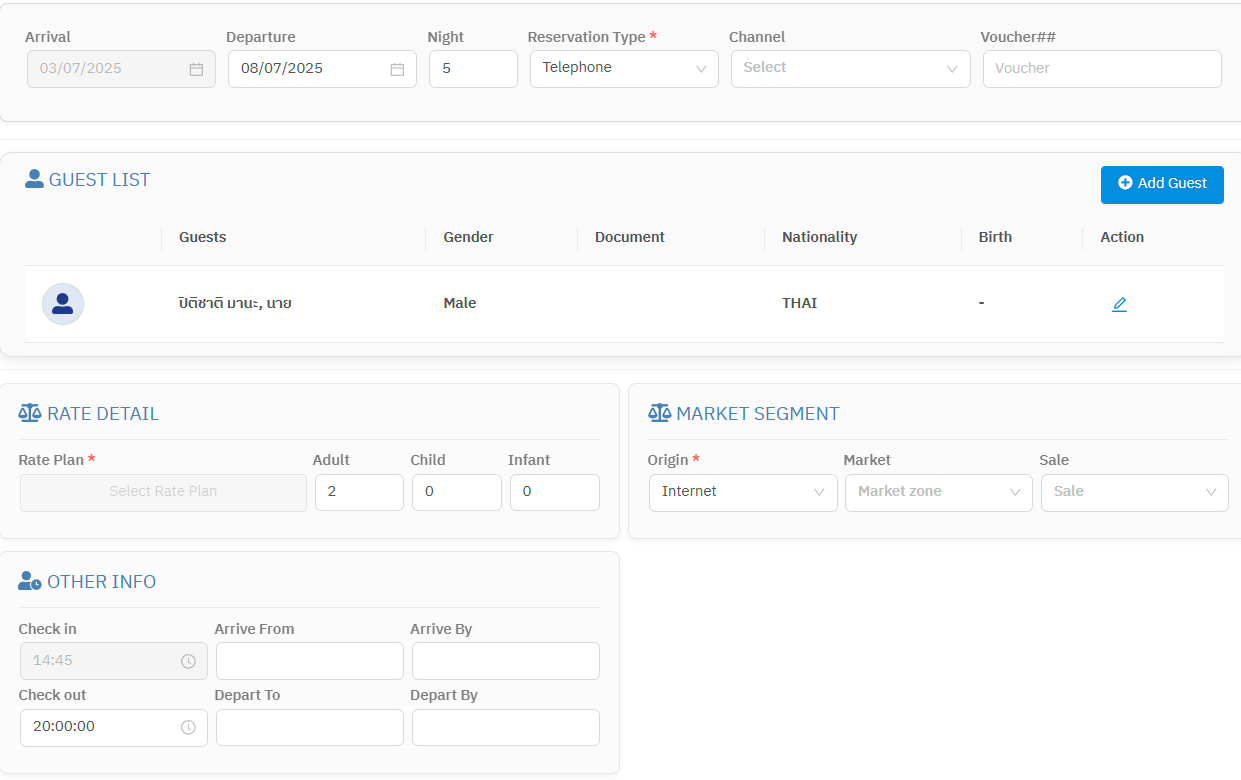Screen dimensions: 1241x780
Task: Open the Sale dropdown
Action: click(x=1134, y=492)
